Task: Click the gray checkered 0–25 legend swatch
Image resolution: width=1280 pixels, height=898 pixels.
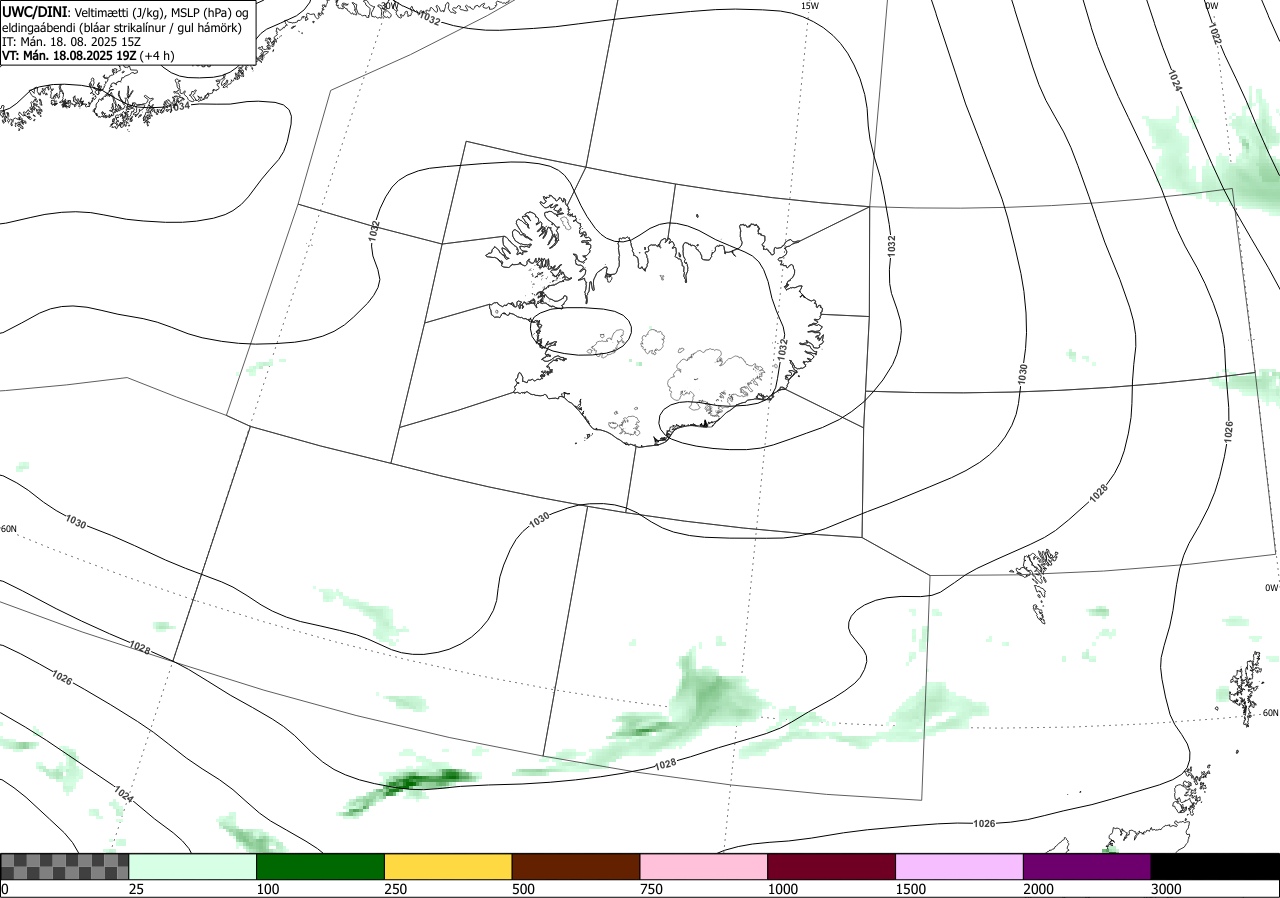Action: pyautogui.click(x=65, y=866)
